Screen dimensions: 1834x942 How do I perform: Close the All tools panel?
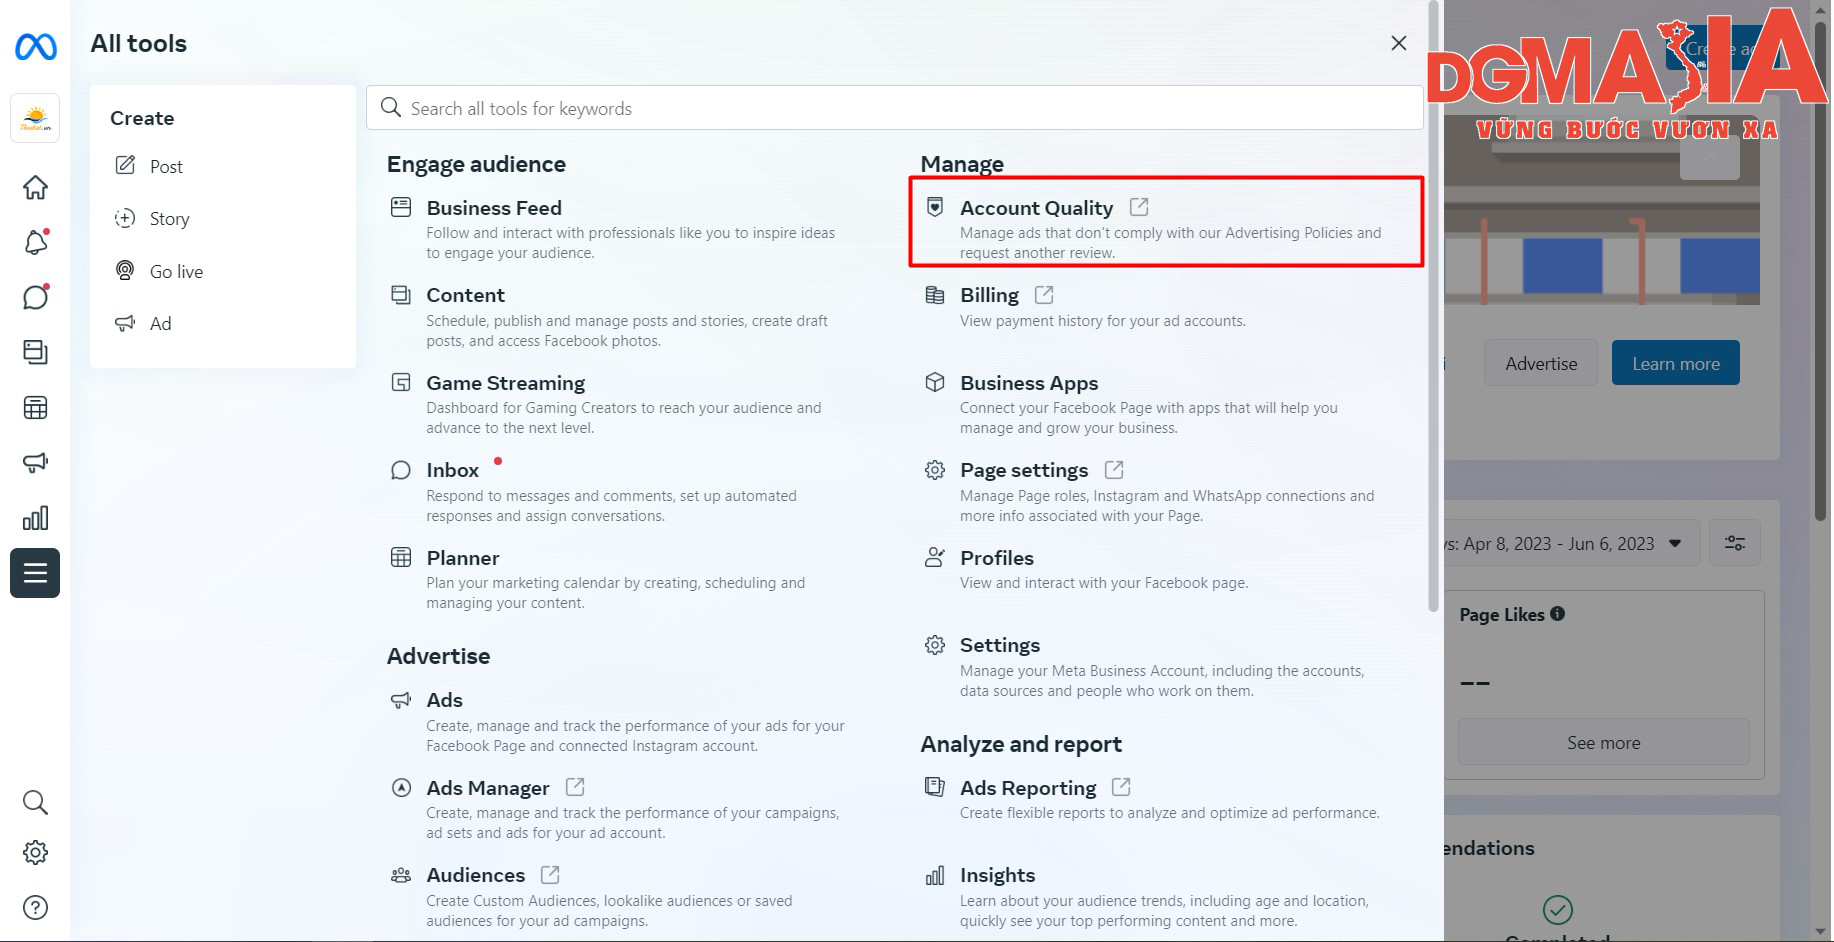pos(1398,43)
